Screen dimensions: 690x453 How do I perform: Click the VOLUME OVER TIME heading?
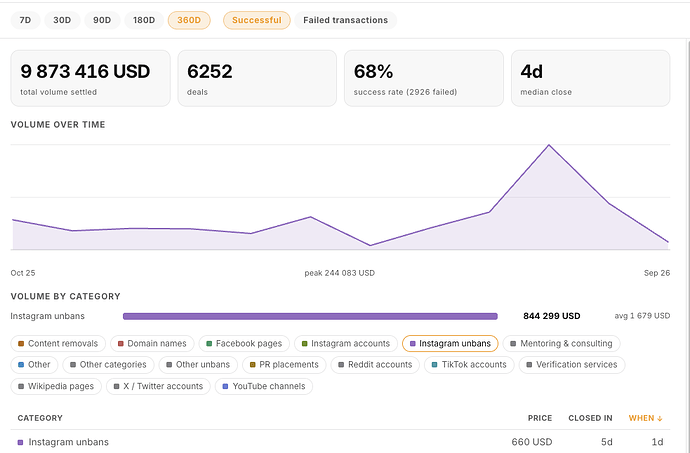click(x=58, y=125)
